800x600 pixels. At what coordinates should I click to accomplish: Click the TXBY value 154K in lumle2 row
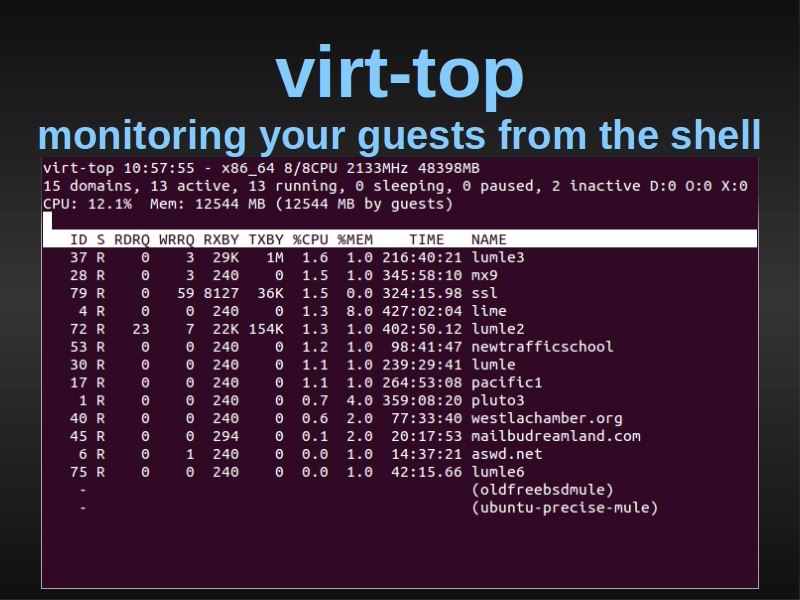click(x=266, y=329)
